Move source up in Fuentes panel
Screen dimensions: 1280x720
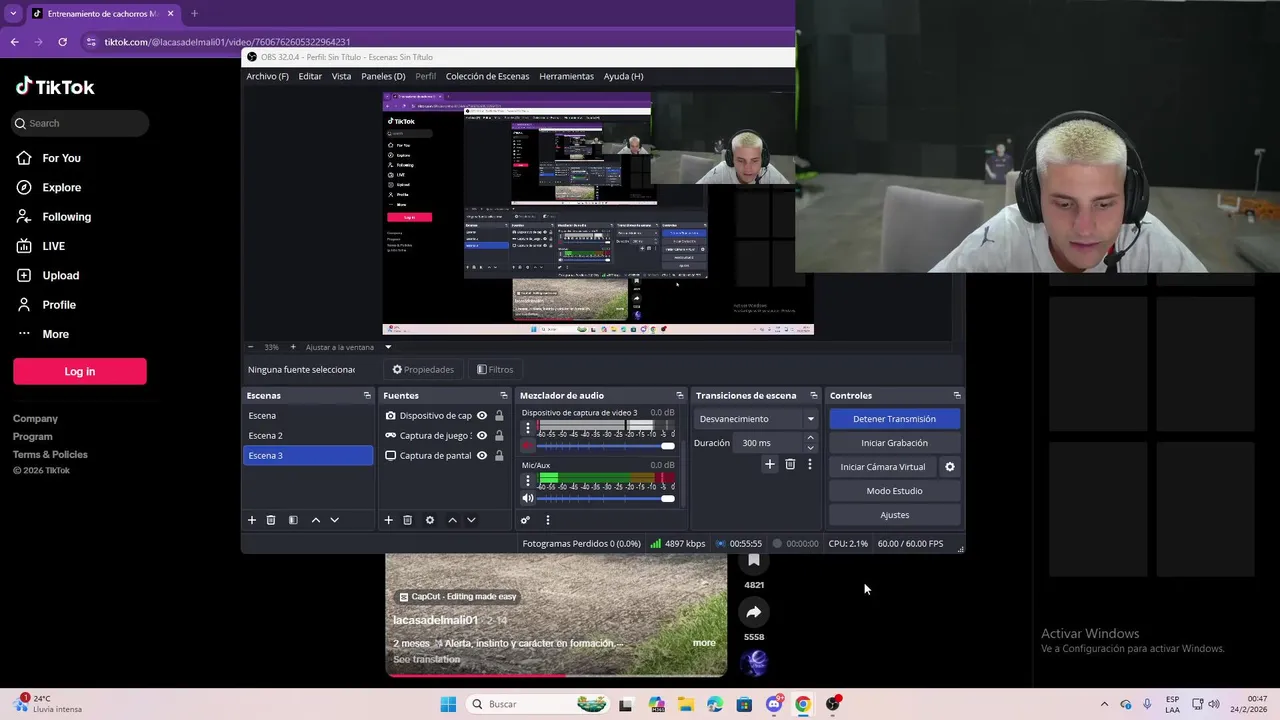tap(452, 520)
